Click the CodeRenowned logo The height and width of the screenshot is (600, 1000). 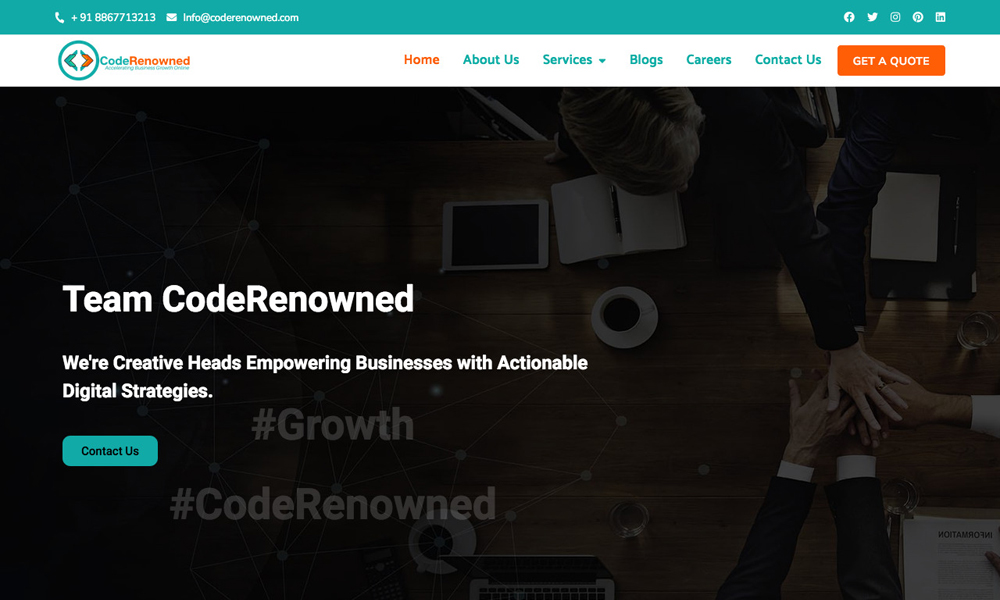(x=124, y=61)
